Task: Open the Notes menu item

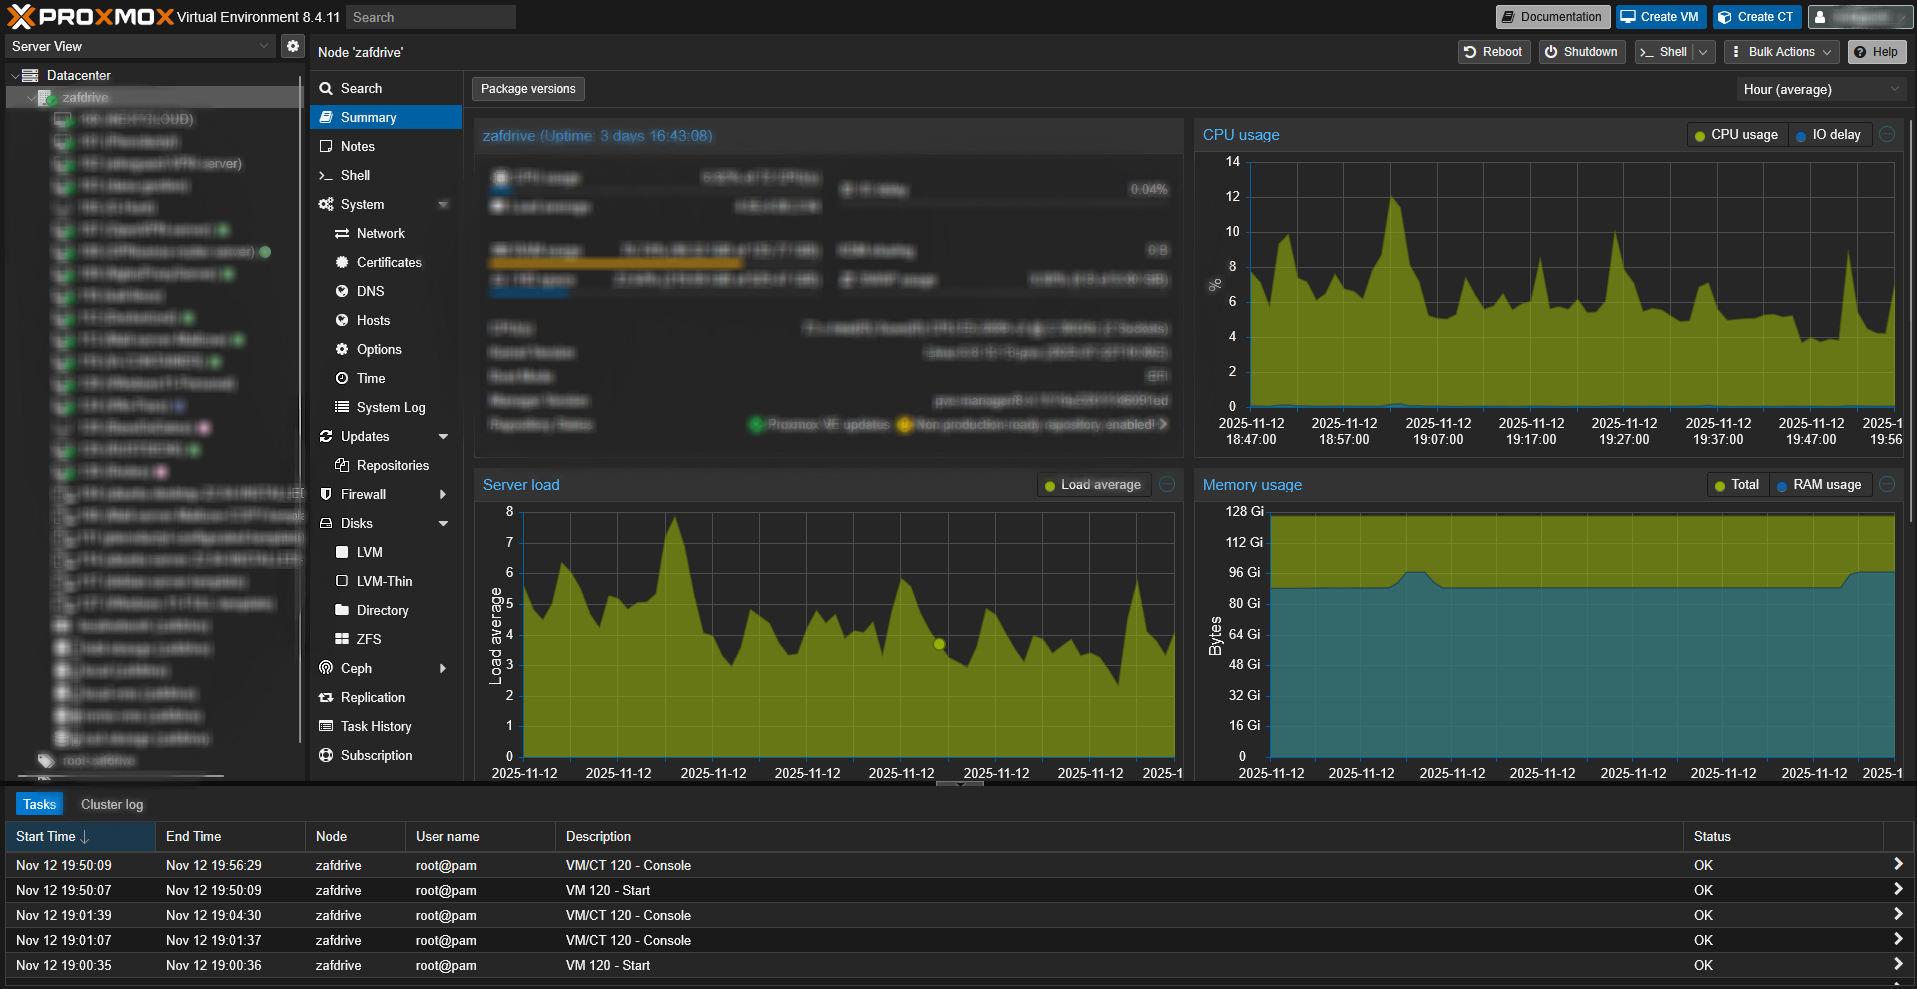Action: pos(358,146)
